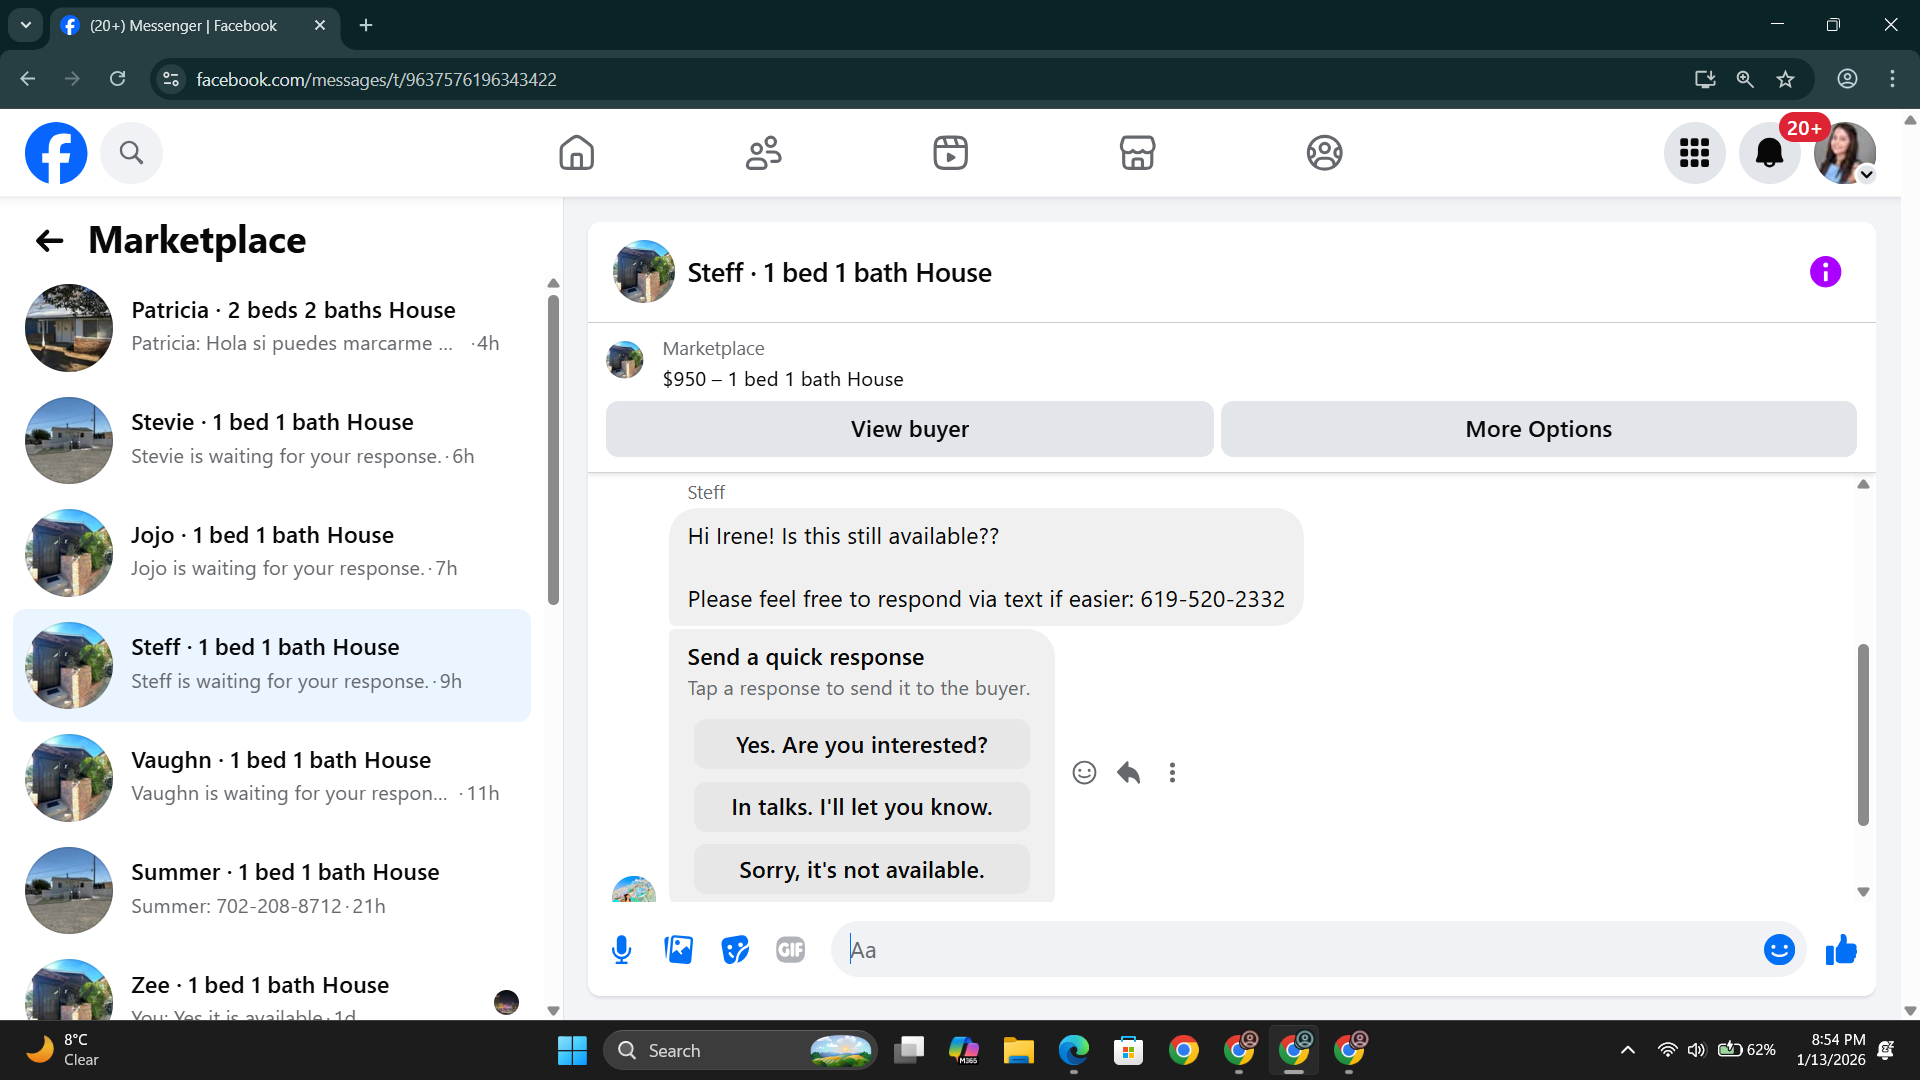The image size is (1920, 1080).
Task: Send "Yes. Are you interested?" quick response
Action: [861, 745]
